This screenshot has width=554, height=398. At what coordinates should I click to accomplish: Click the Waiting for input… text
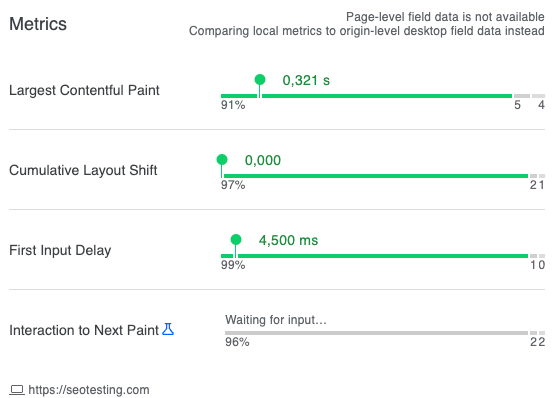(276, 320)
